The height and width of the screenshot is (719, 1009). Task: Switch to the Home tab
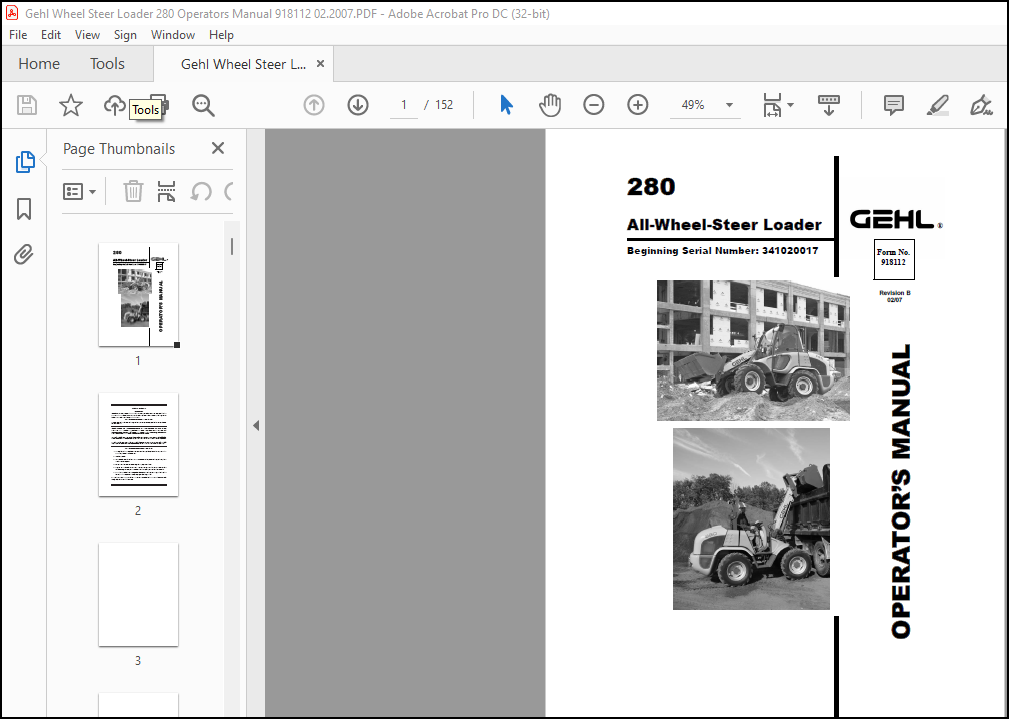click(x=39, y=64)
